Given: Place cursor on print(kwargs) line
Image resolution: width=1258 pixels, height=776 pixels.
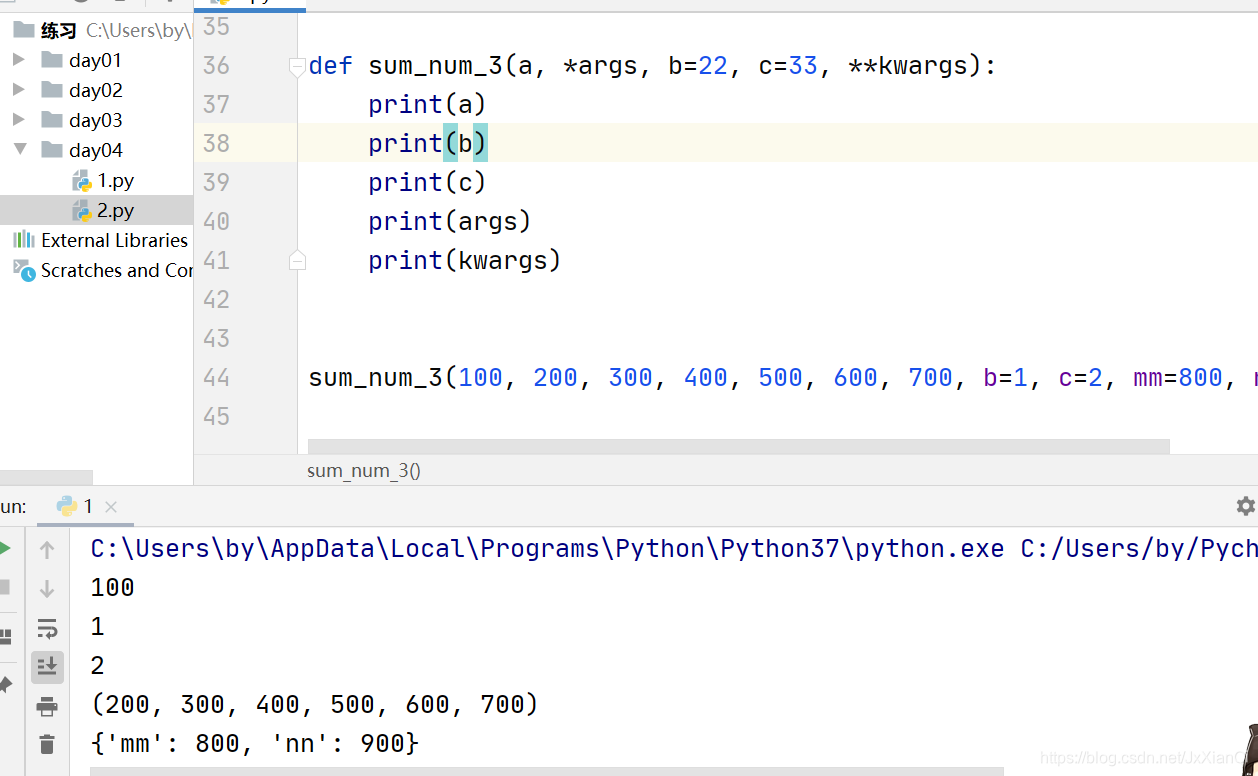Looking at the screenshot, I should [465, 260].
